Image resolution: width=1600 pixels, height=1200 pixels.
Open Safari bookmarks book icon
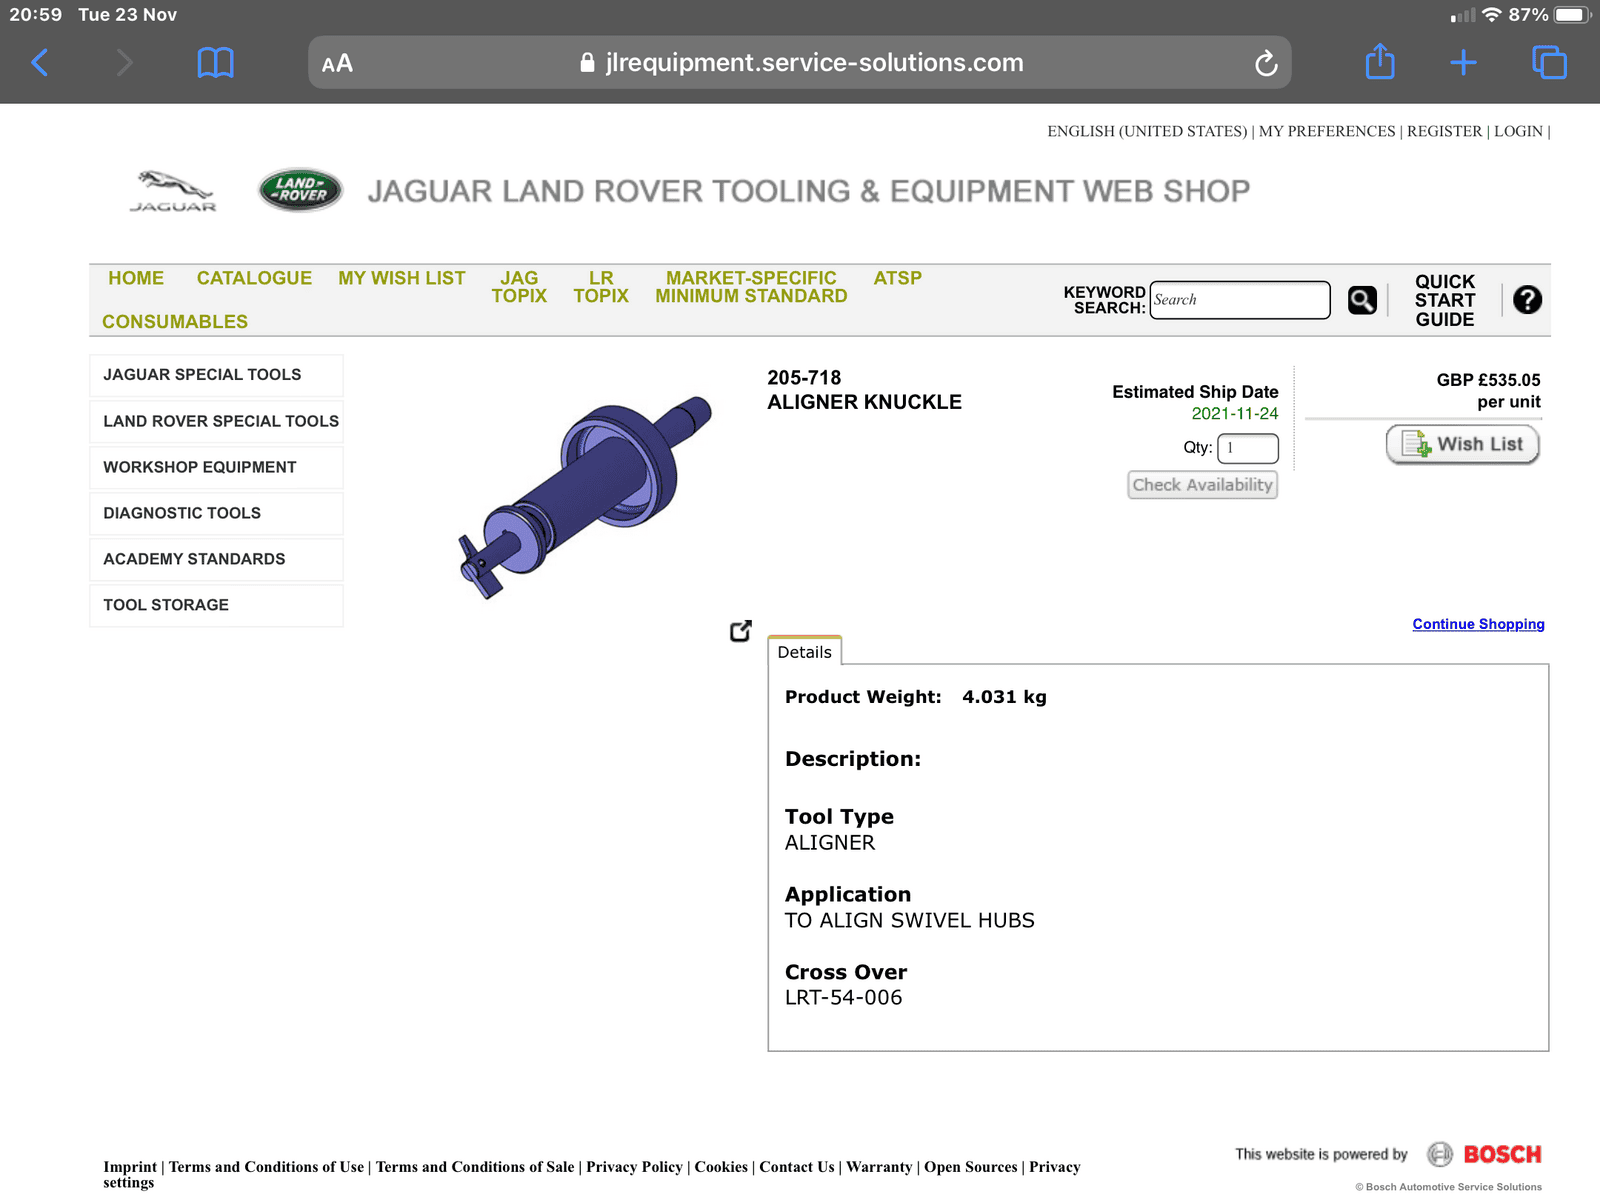(215, 63)
